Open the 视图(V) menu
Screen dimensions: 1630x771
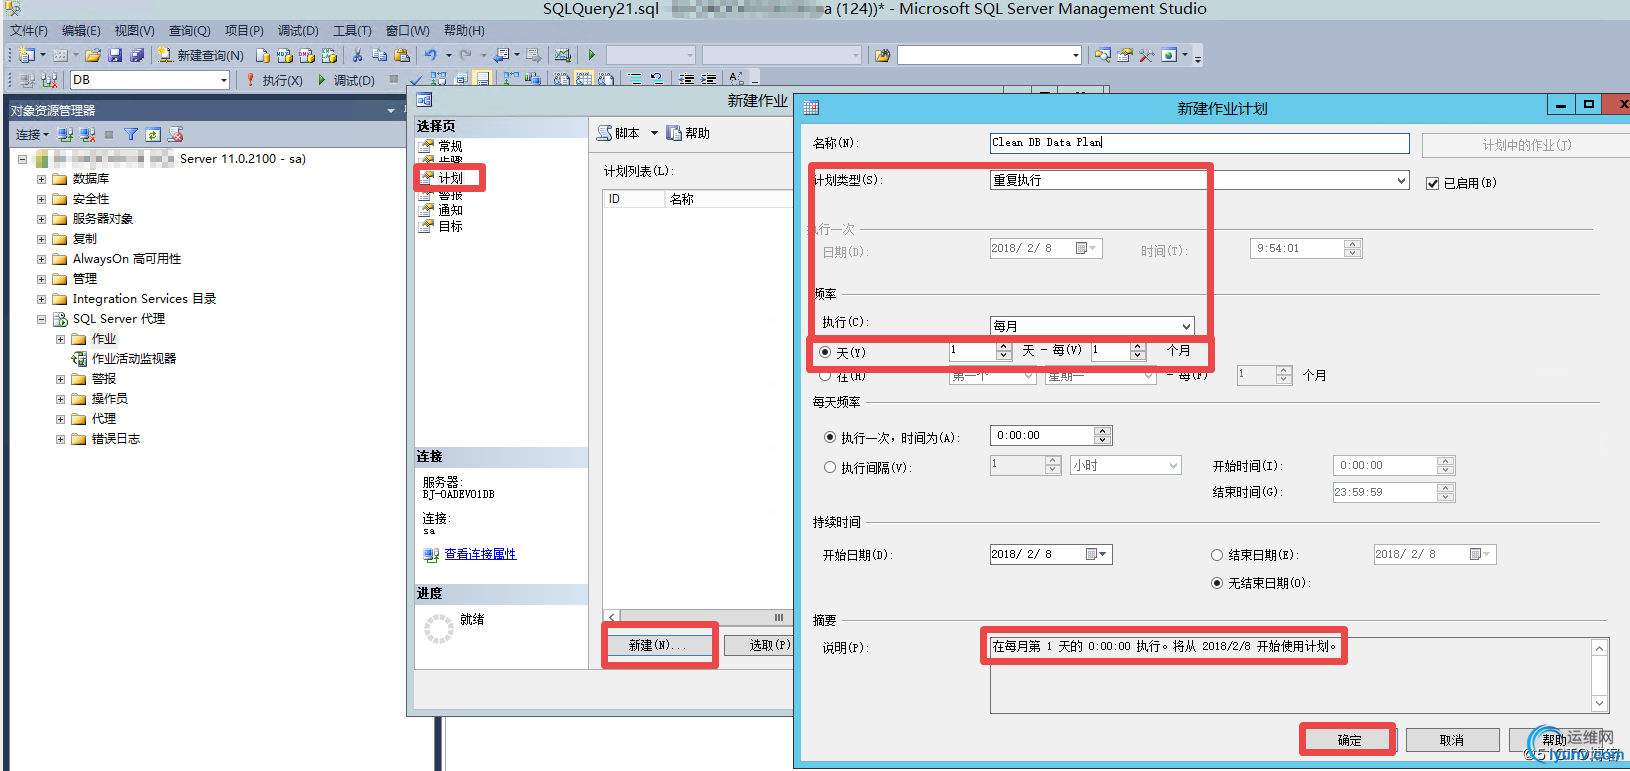pos(134,31)
